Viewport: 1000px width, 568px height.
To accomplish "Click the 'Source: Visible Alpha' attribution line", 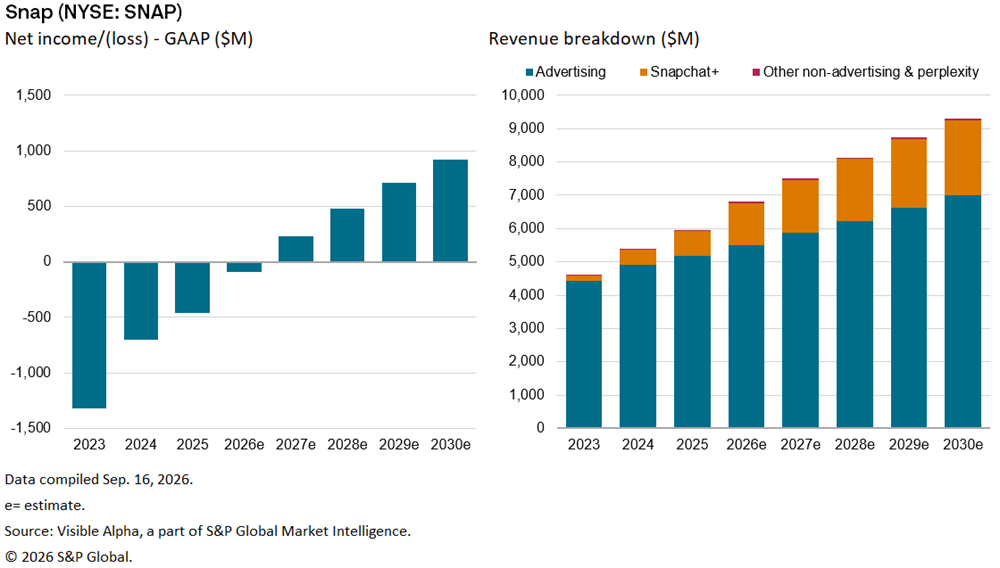I will point(208,531).
